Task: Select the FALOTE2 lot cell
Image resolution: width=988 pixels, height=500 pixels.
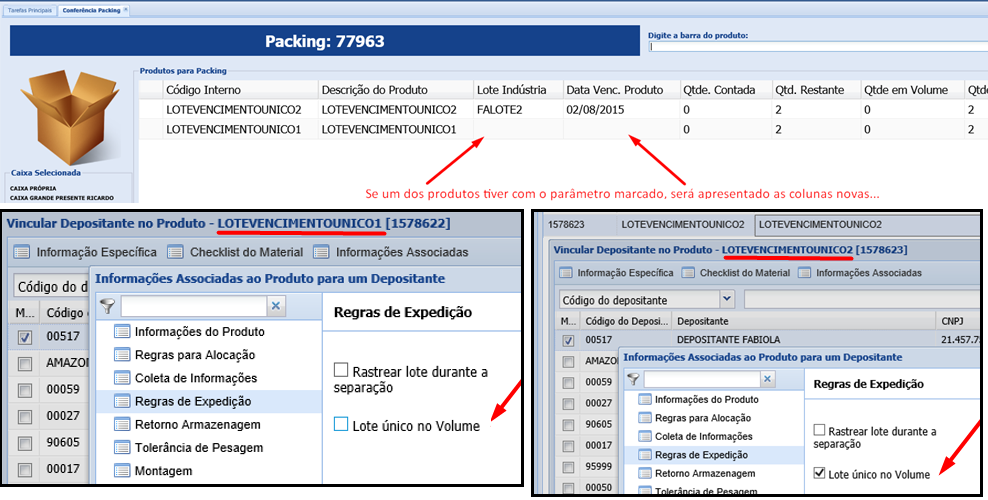Action: [517, 110]
